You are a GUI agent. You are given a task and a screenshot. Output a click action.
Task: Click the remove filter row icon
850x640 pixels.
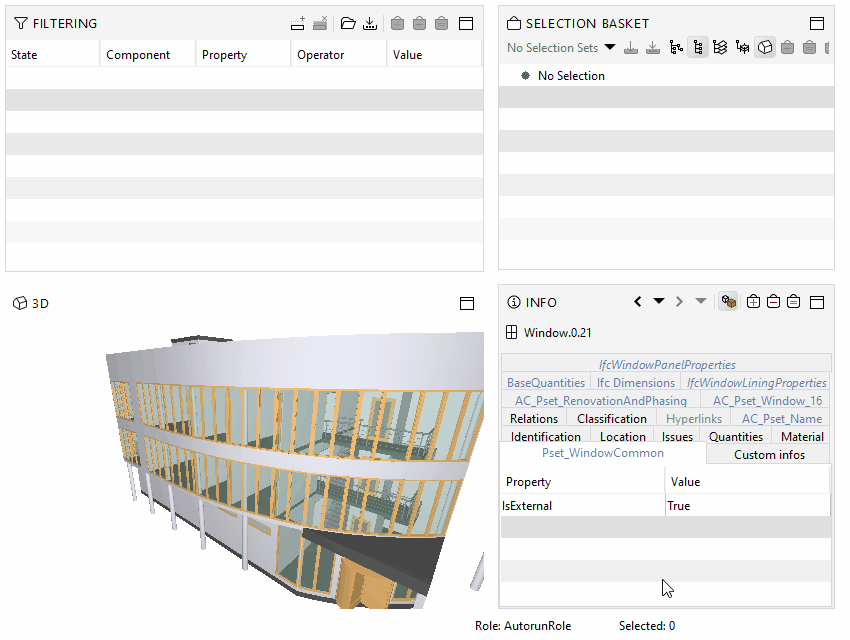point(320,23)
